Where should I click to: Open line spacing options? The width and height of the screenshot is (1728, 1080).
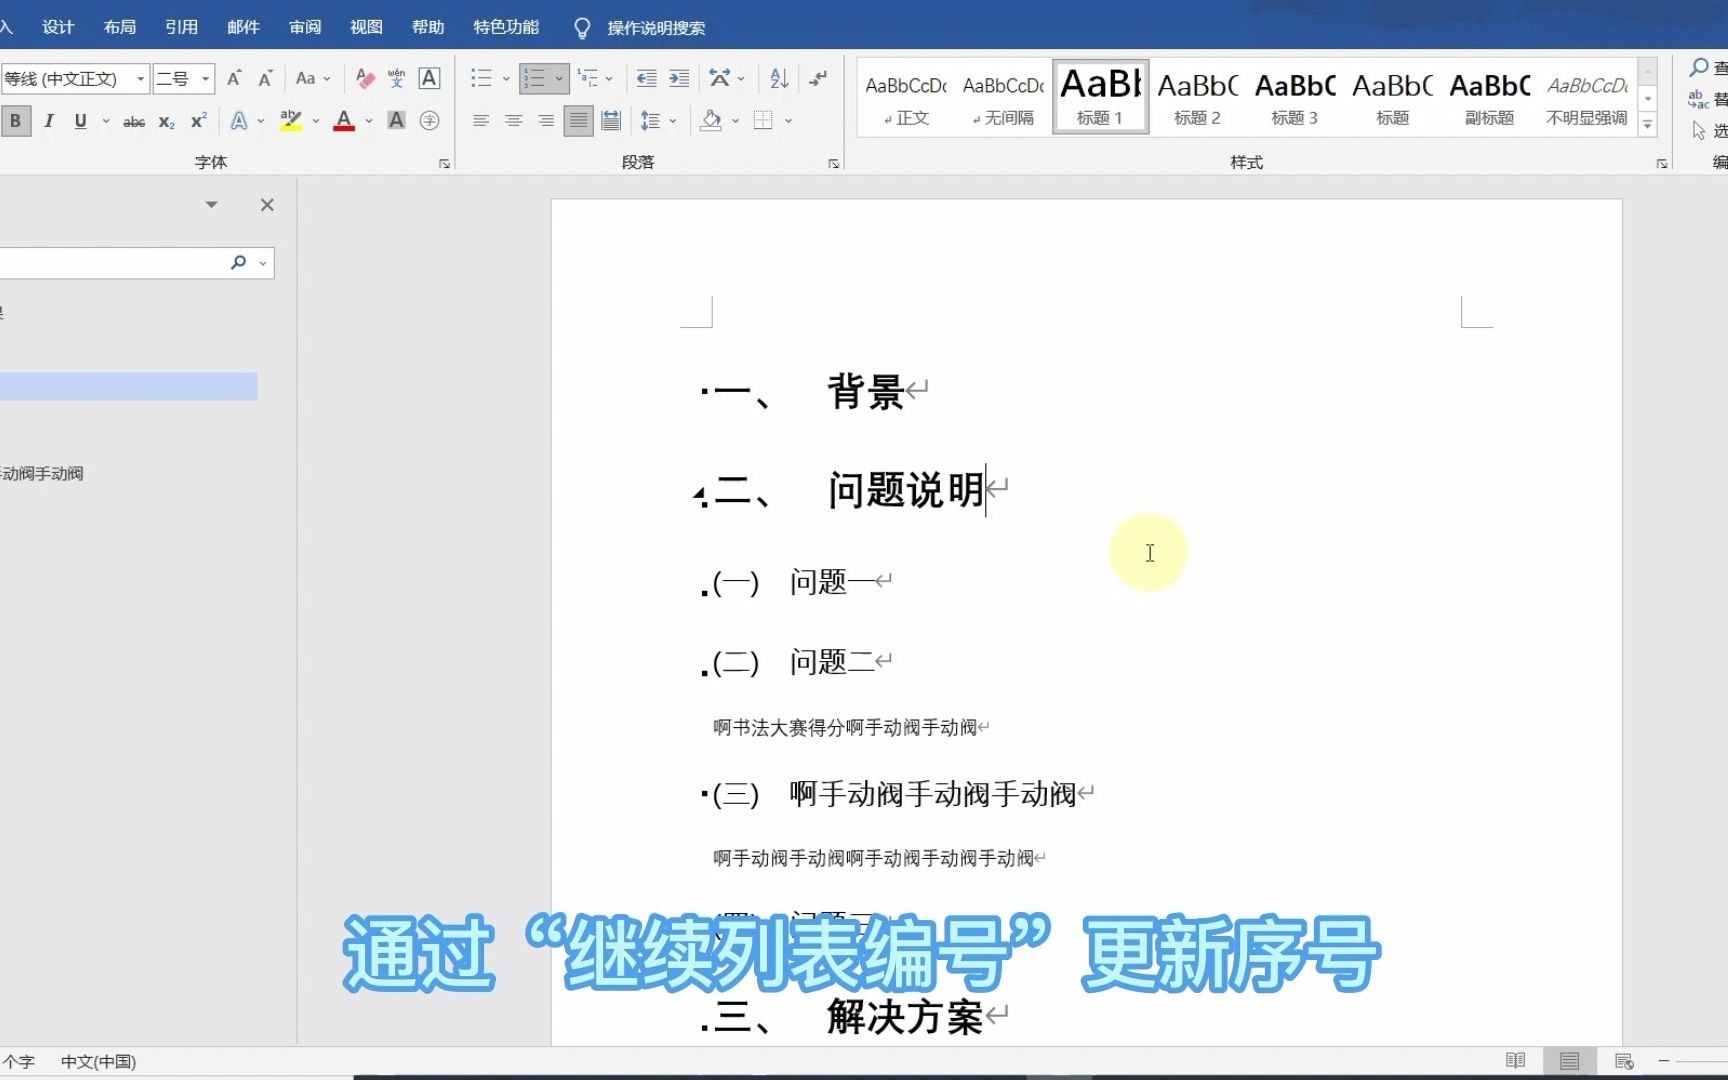click(651, 121)
